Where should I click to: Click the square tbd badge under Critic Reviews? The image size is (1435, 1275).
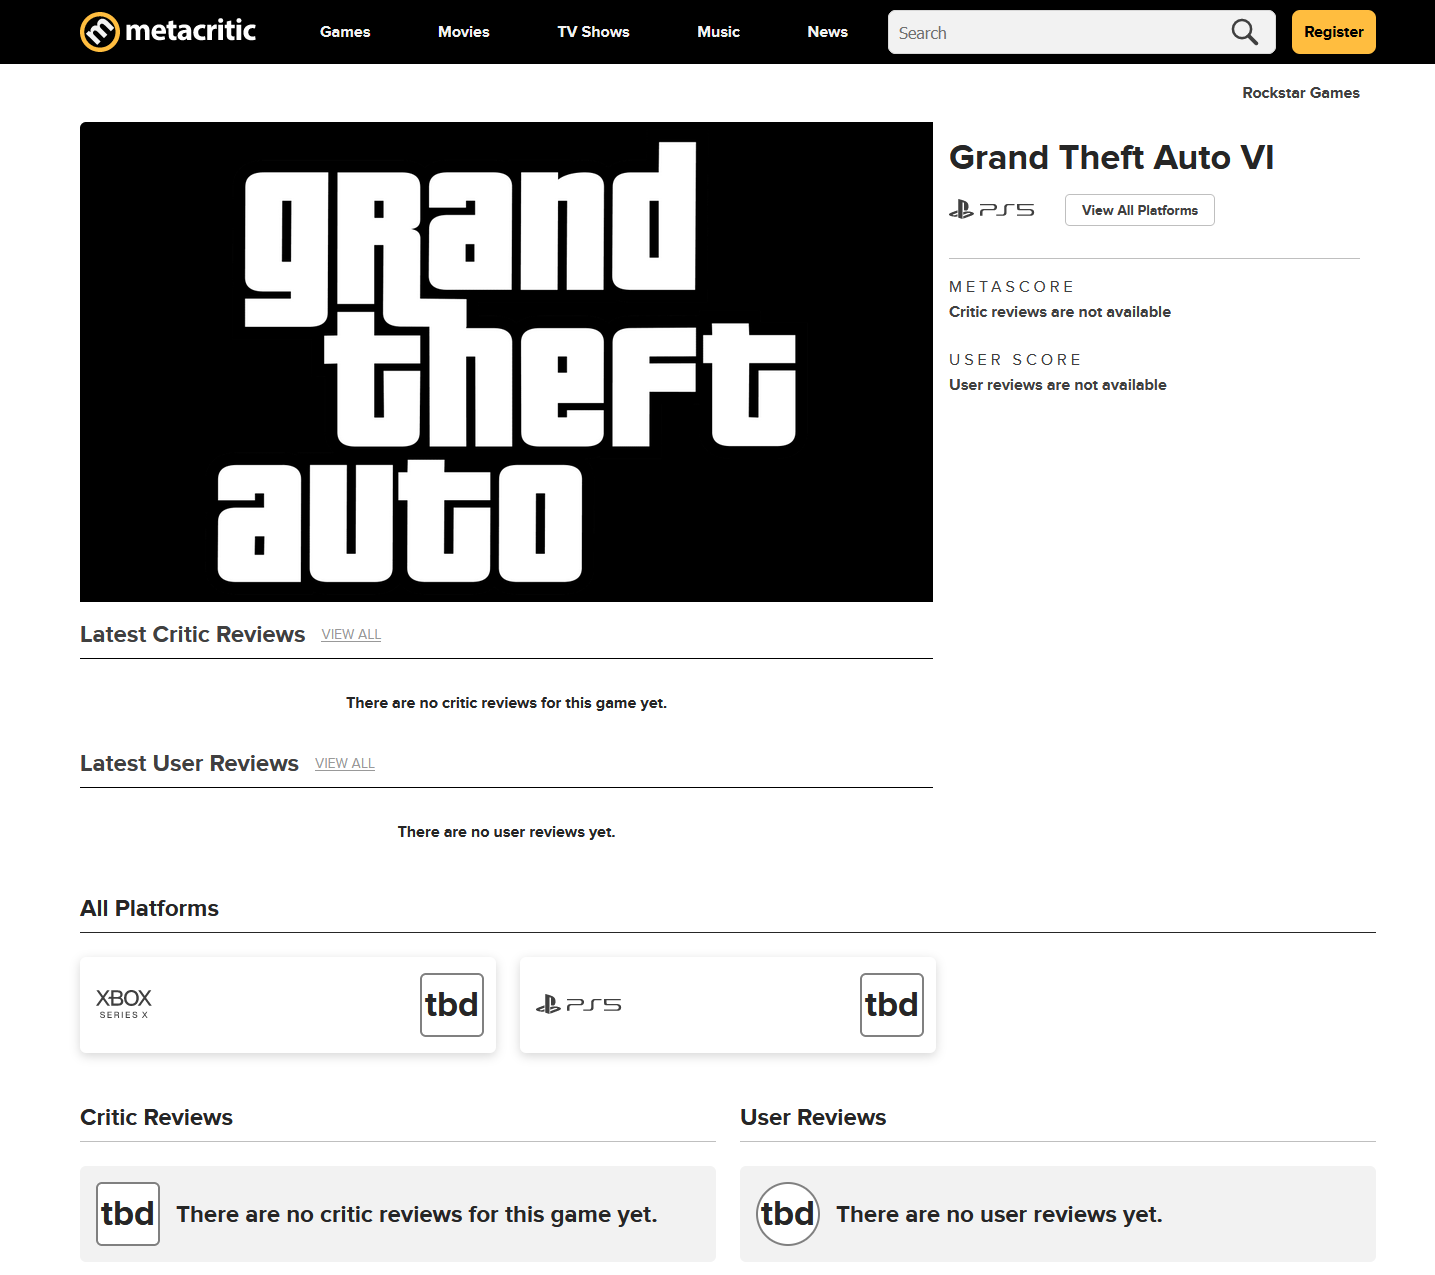tap(128, 1214)
